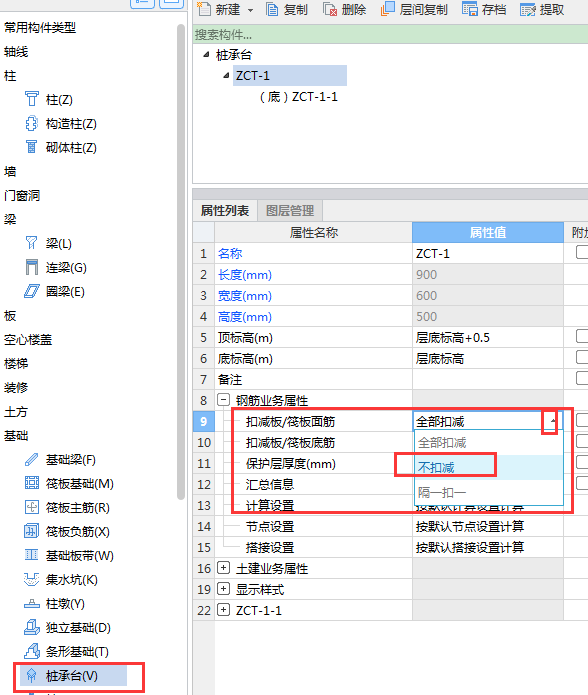Screen dimensions: 588x695
Task: Open the 楼梯 category
Action: pyautogui.click(x=16, y=364)
